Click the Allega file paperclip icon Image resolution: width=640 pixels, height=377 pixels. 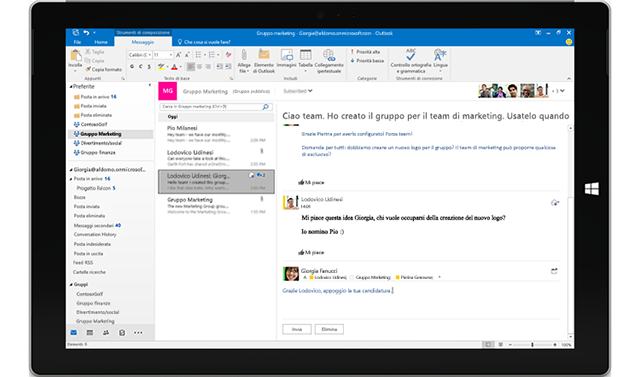(x=244, y=55)
